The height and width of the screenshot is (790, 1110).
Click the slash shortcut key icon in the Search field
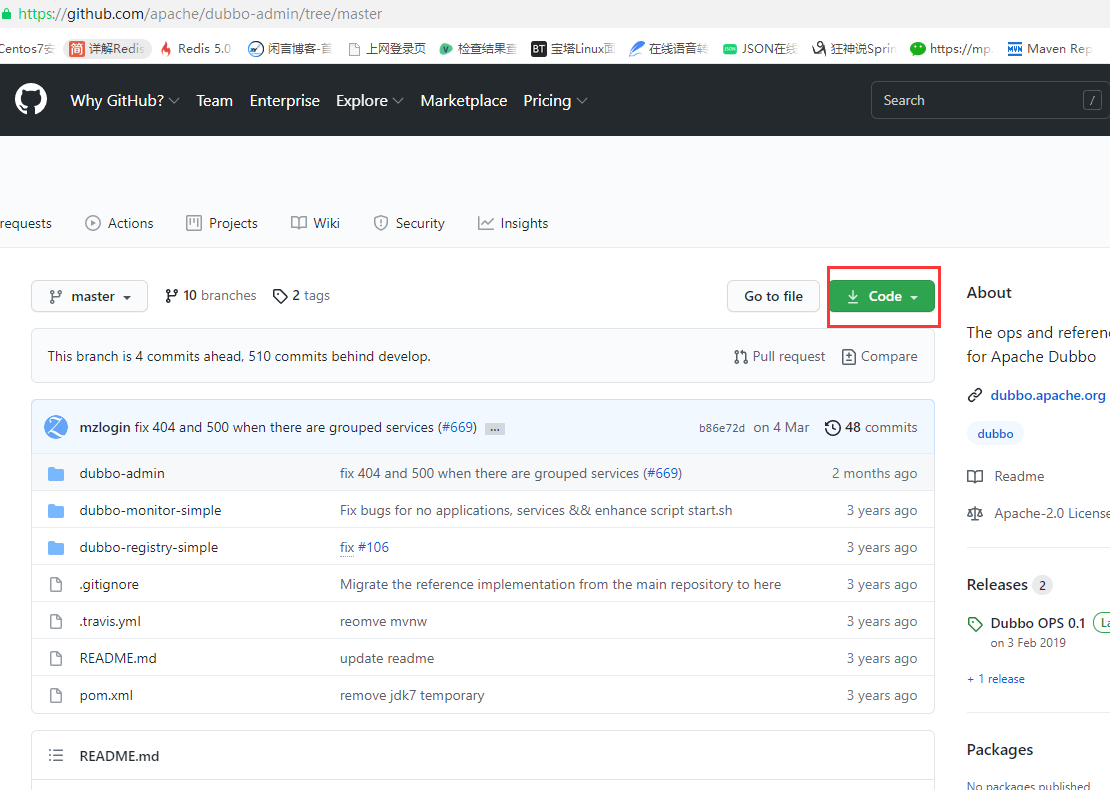pyautogui.click(x=1092, y=101)
